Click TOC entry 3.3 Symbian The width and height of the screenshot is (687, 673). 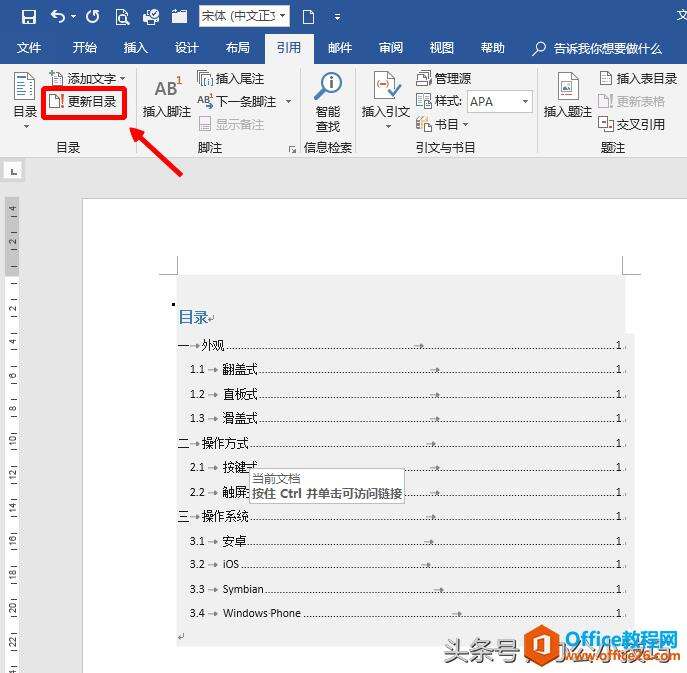click(407, 589)
